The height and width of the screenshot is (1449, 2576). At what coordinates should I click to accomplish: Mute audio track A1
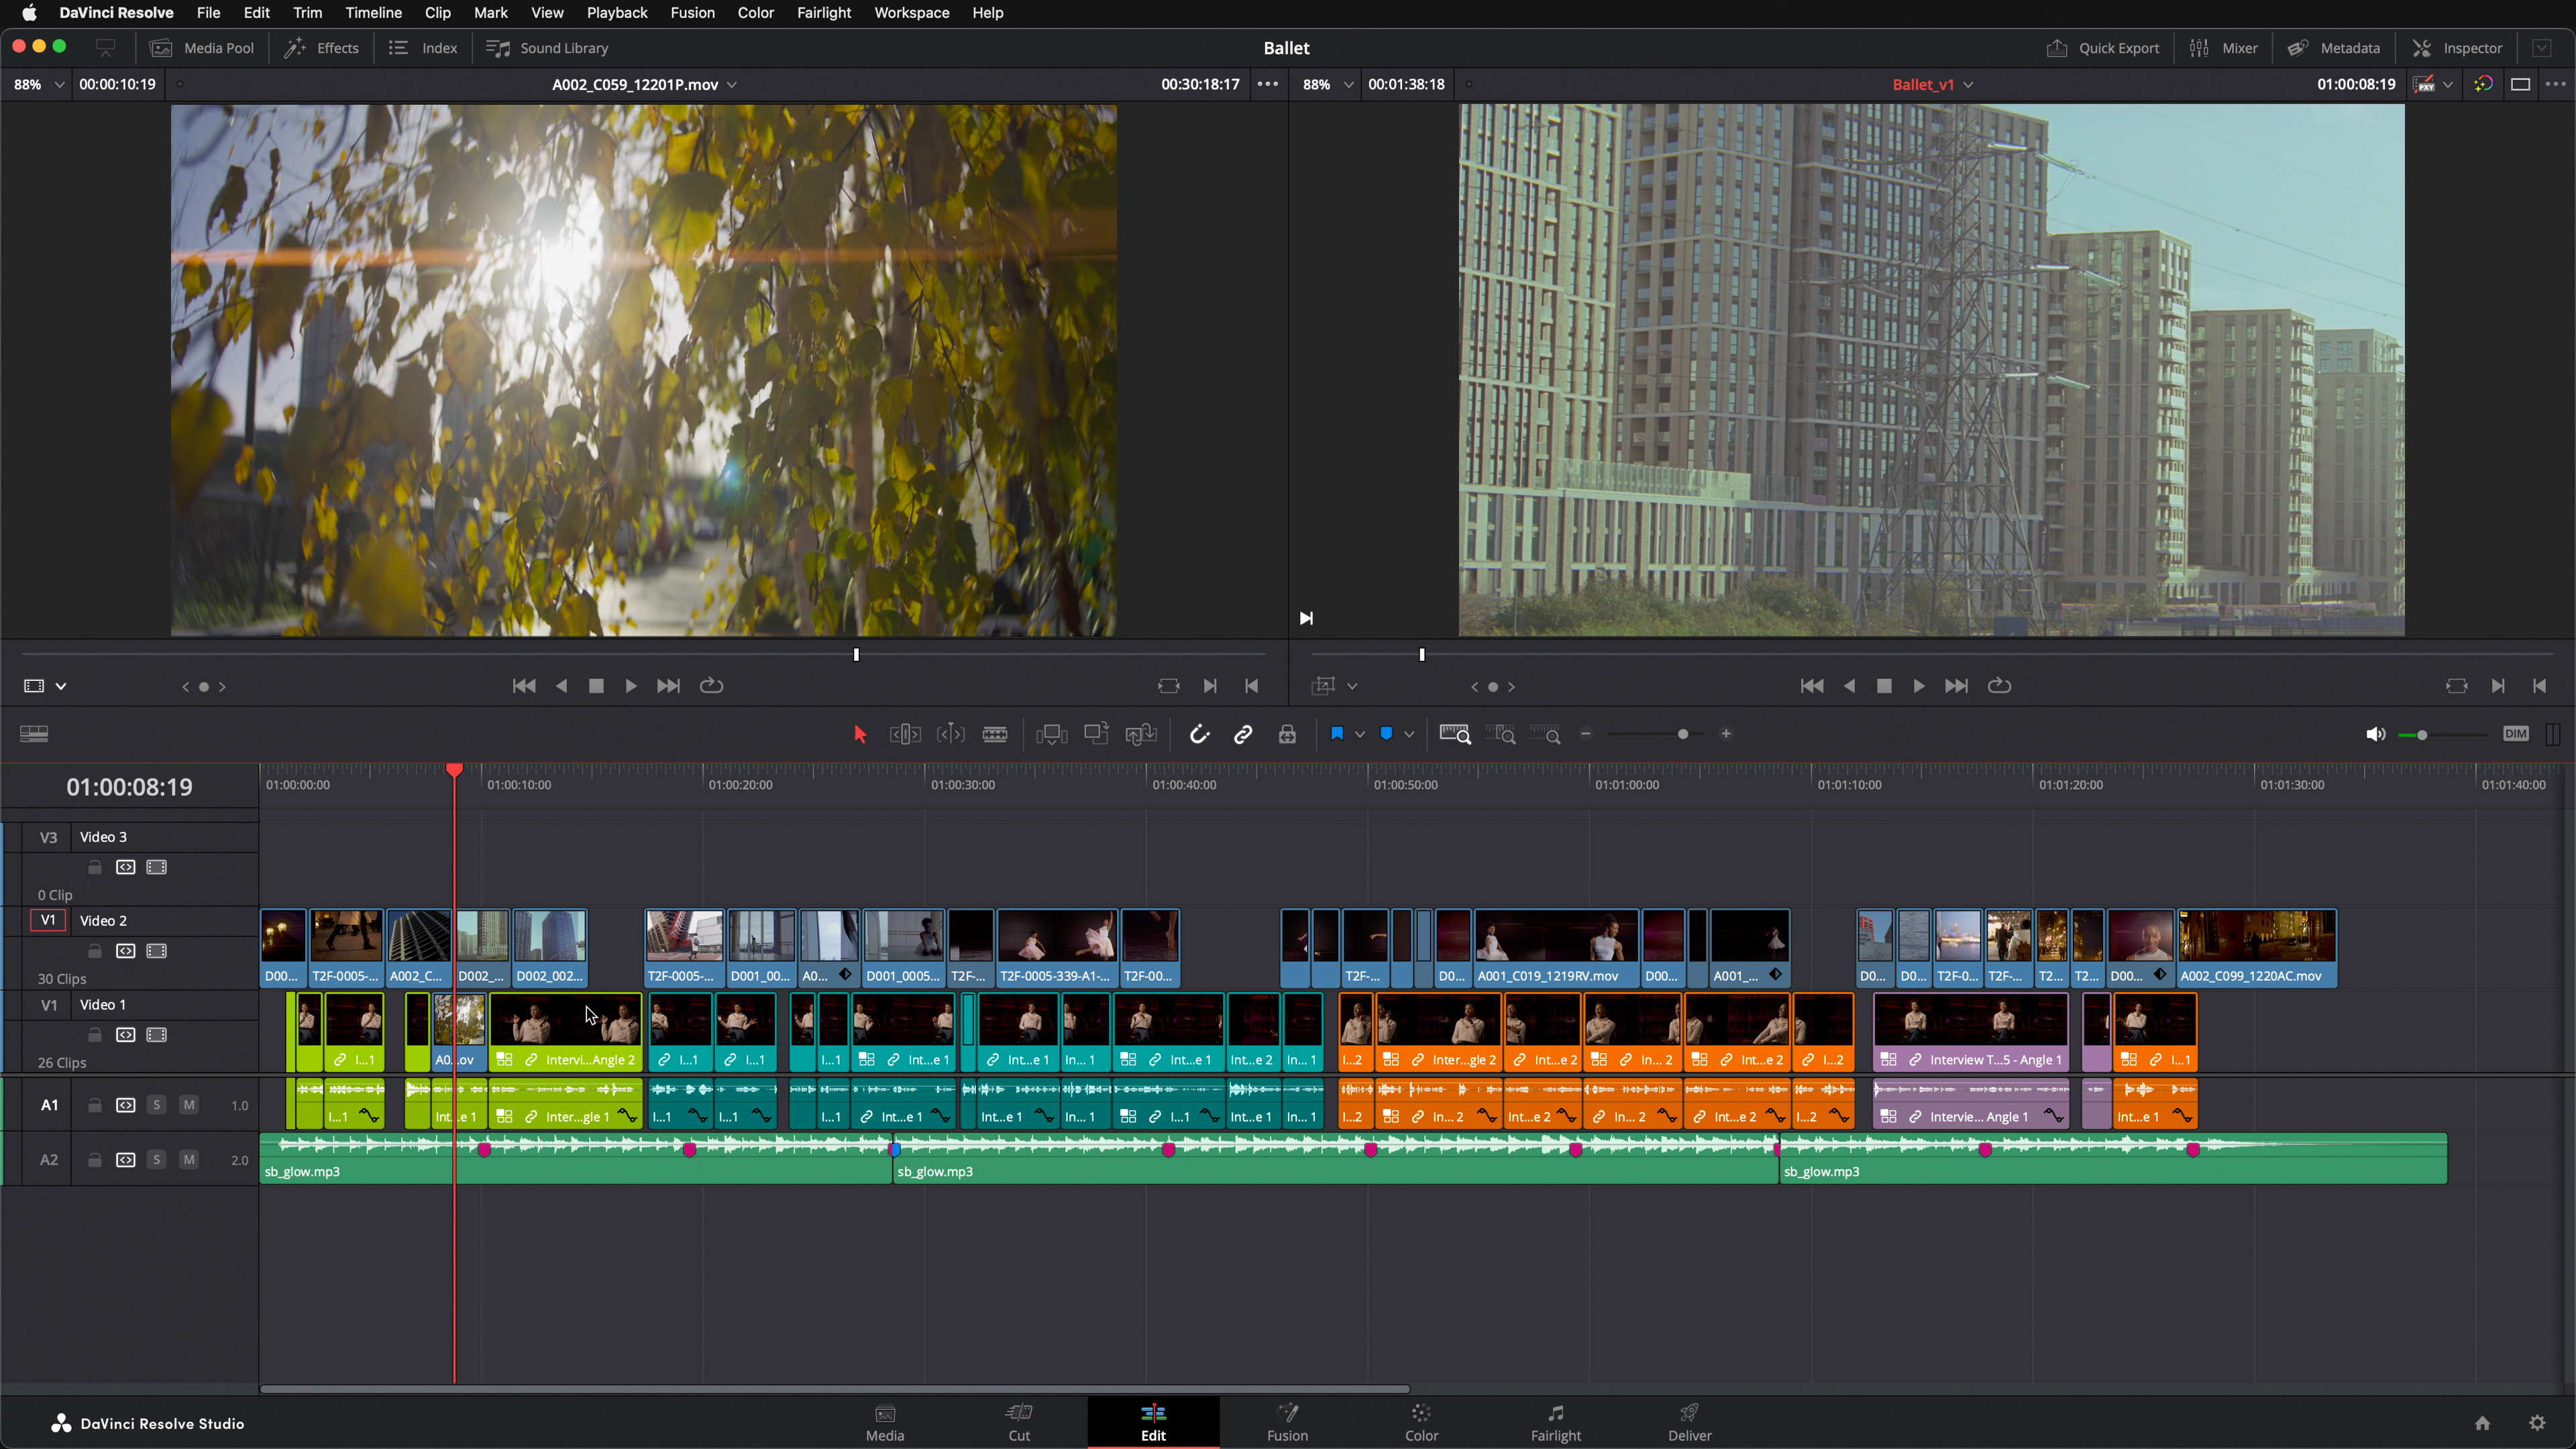pos(188,1104)
